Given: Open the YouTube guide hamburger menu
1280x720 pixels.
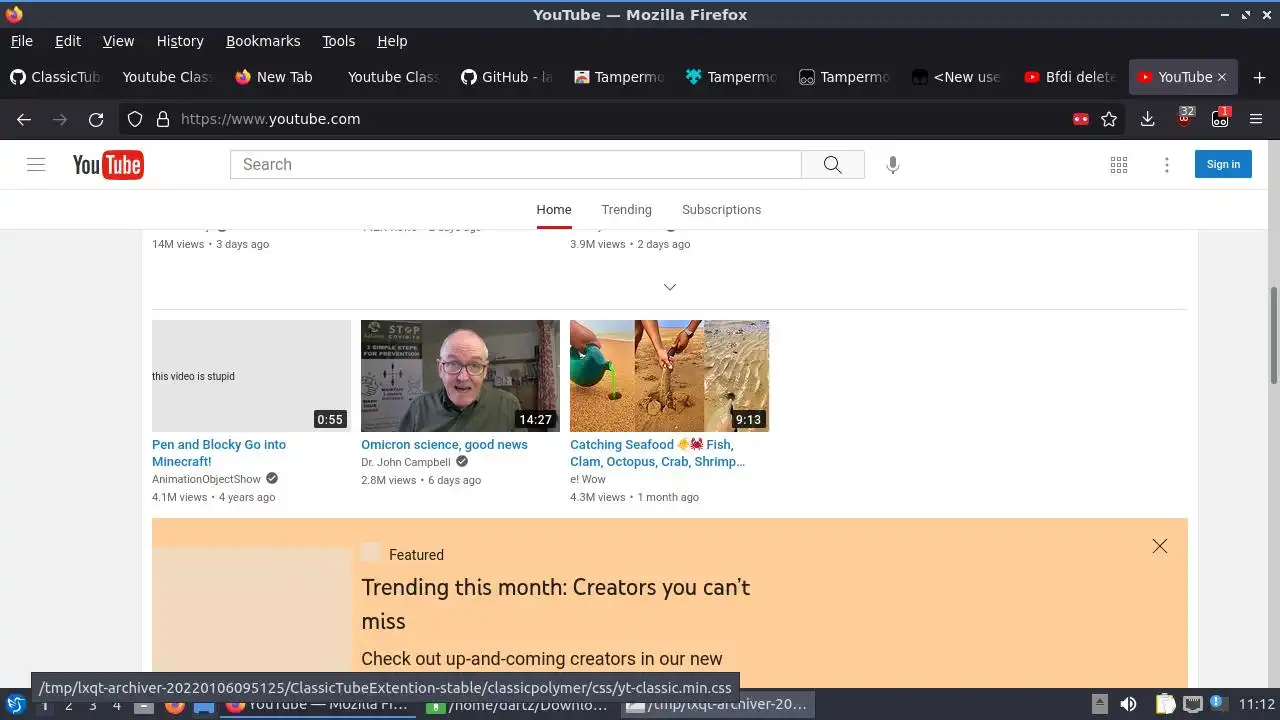Looking at the screenshot, I should [36, 165].
